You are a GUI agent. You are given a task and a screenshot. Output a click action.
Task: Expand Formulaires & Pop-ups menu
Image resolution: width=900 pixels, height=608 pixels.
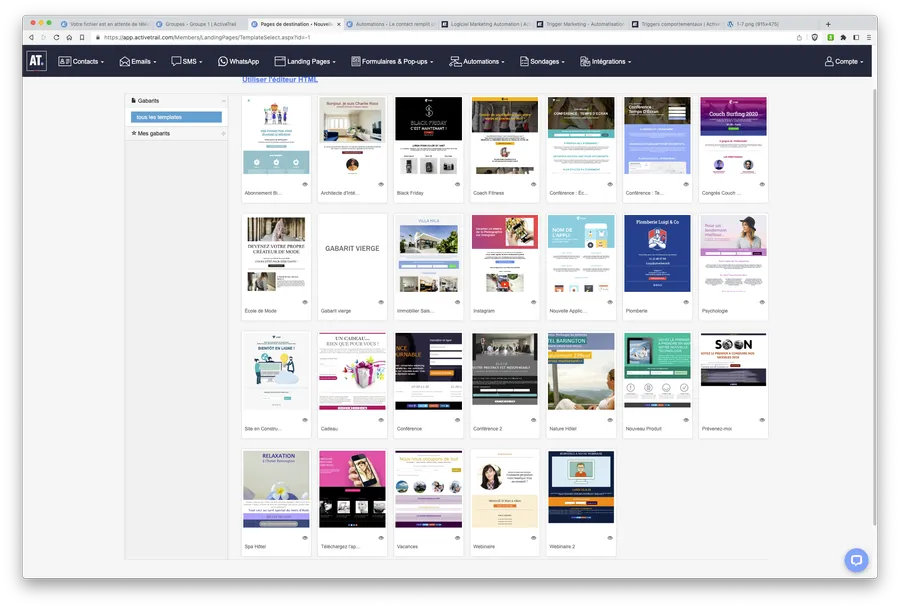(x=392, y=61)
